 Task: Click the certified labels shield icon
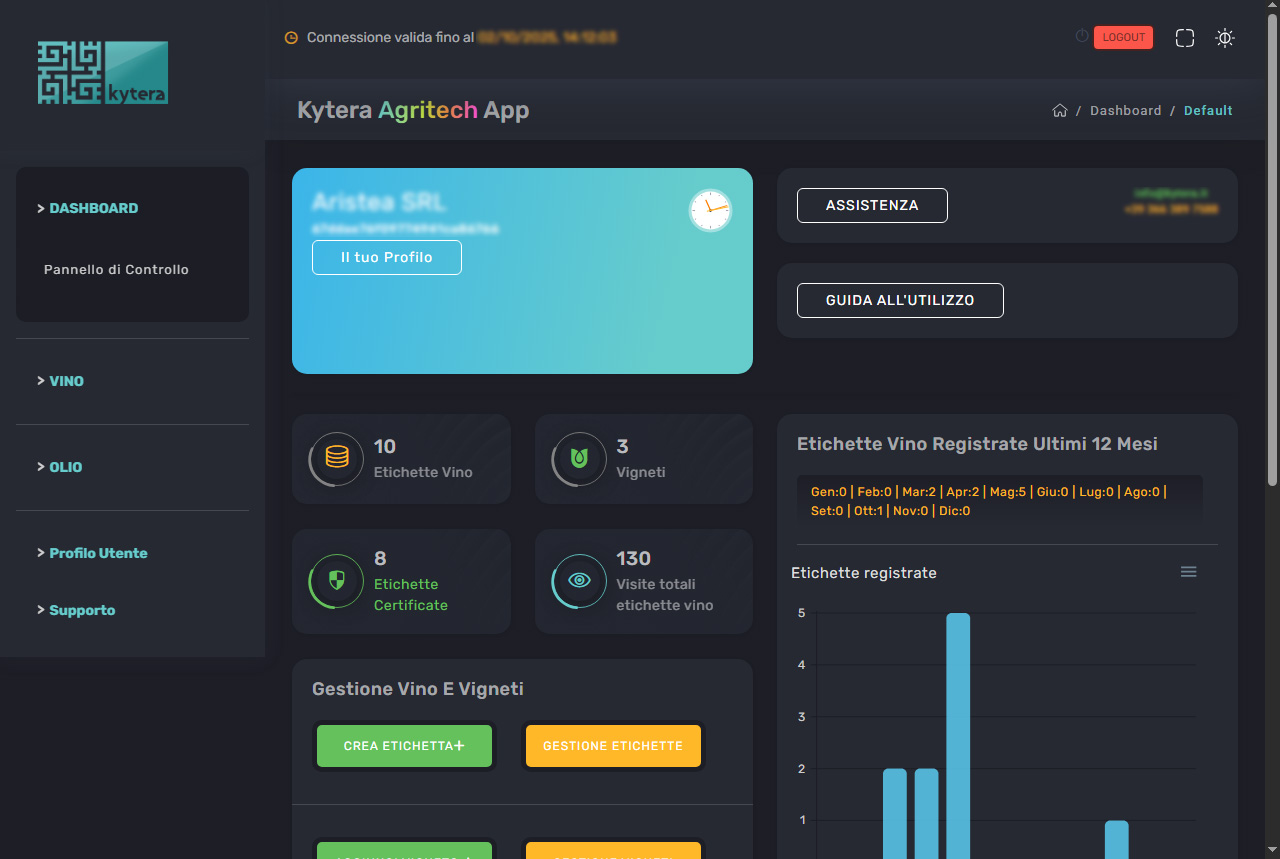tap(337, 581)
